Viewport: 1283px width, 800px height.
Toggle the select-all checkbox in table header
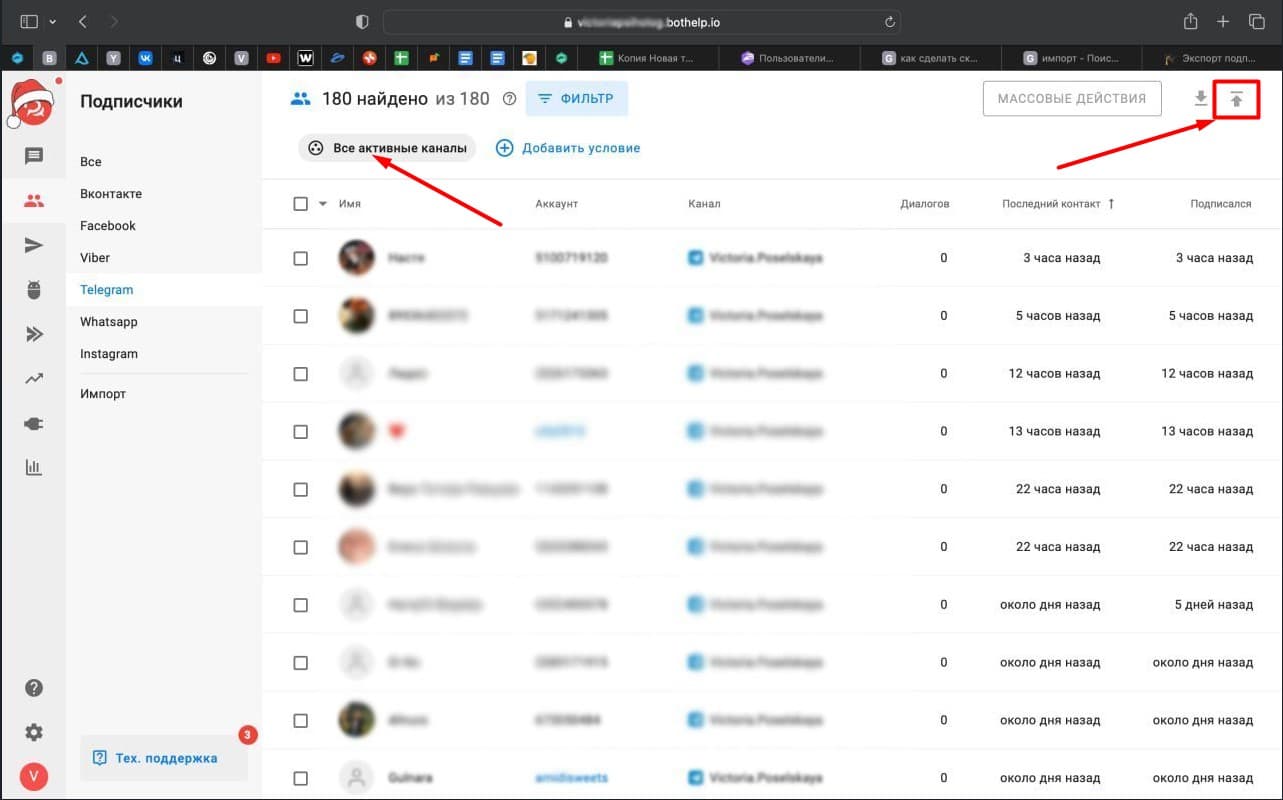(x=301, y=204)
